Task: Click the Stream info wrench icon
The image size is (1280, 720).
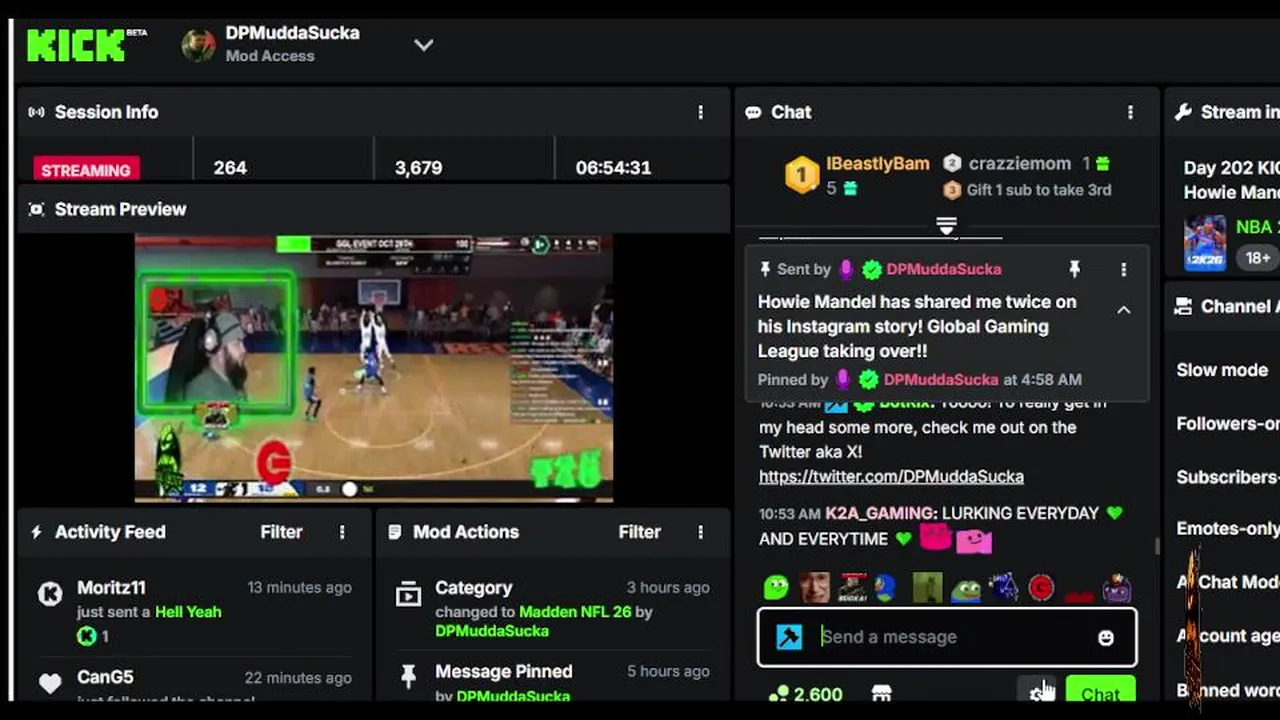Action: pos(1183,112)
